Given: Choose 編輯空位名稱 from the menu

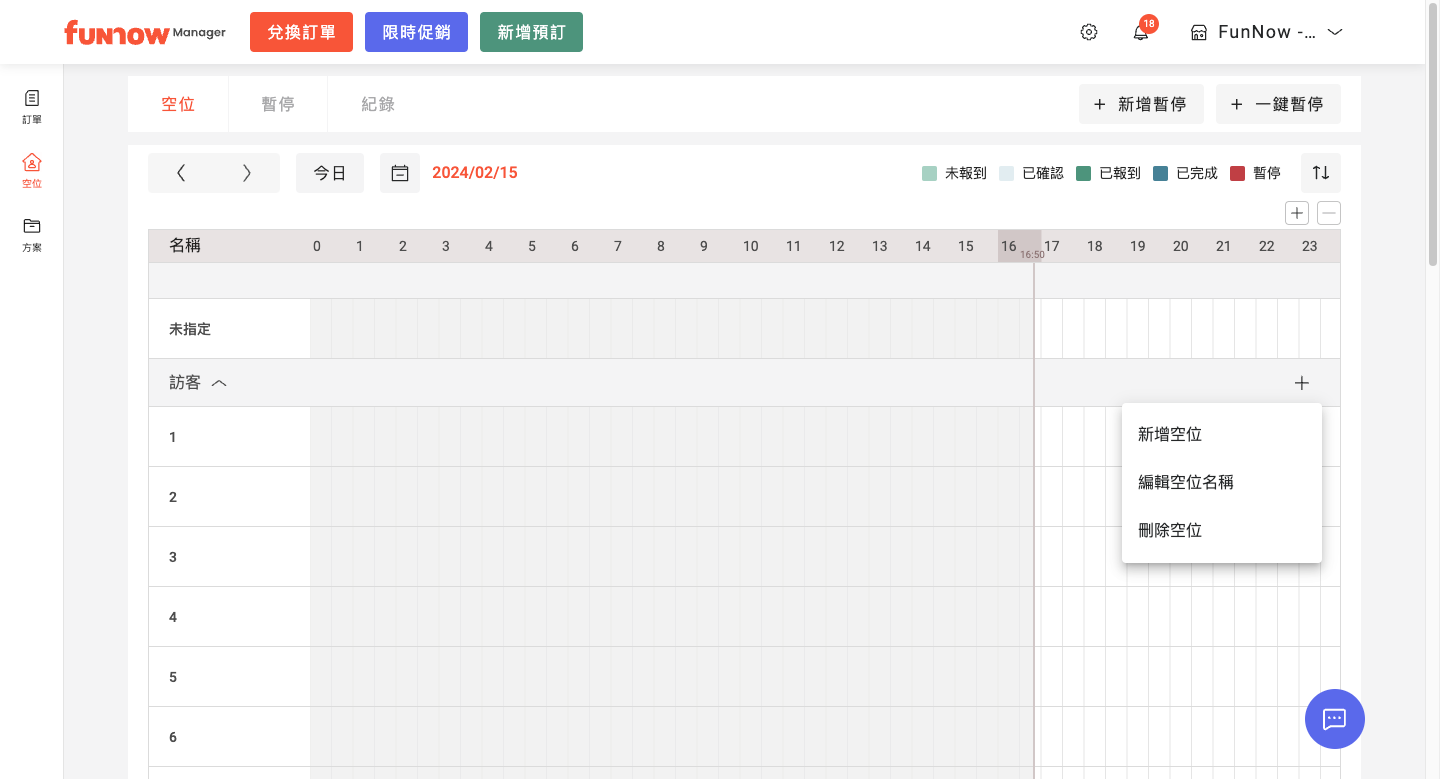Looking at the screenshot, I should tap(1222, 483).
